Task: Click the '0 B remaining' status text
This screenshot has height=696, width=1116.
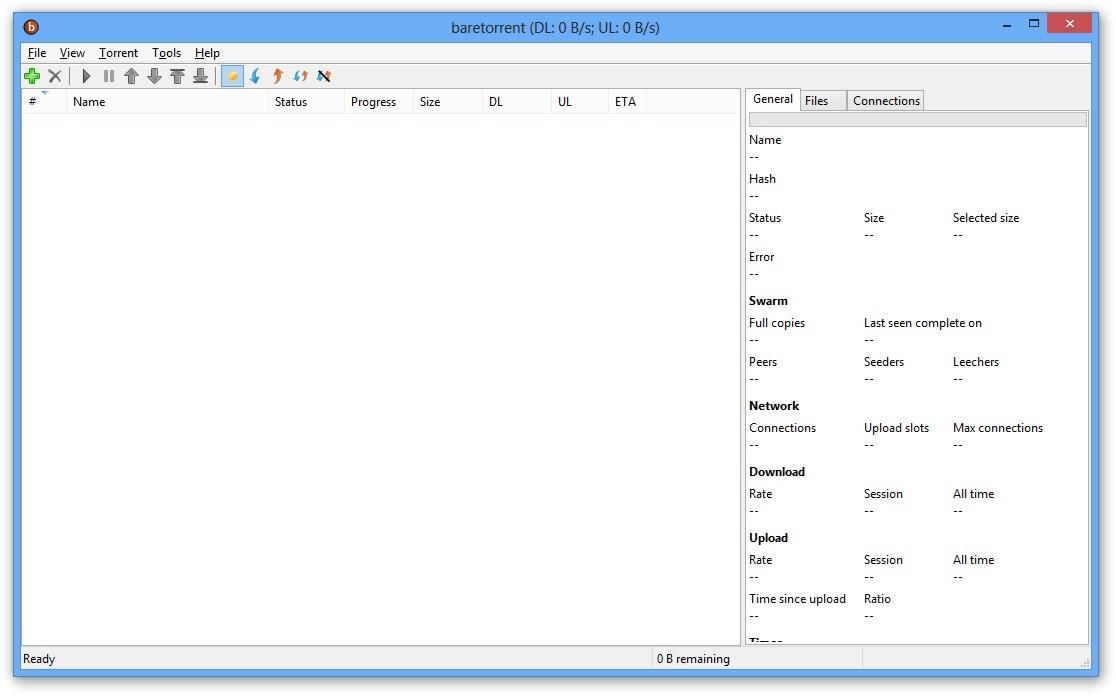Action: pos(693,659)
